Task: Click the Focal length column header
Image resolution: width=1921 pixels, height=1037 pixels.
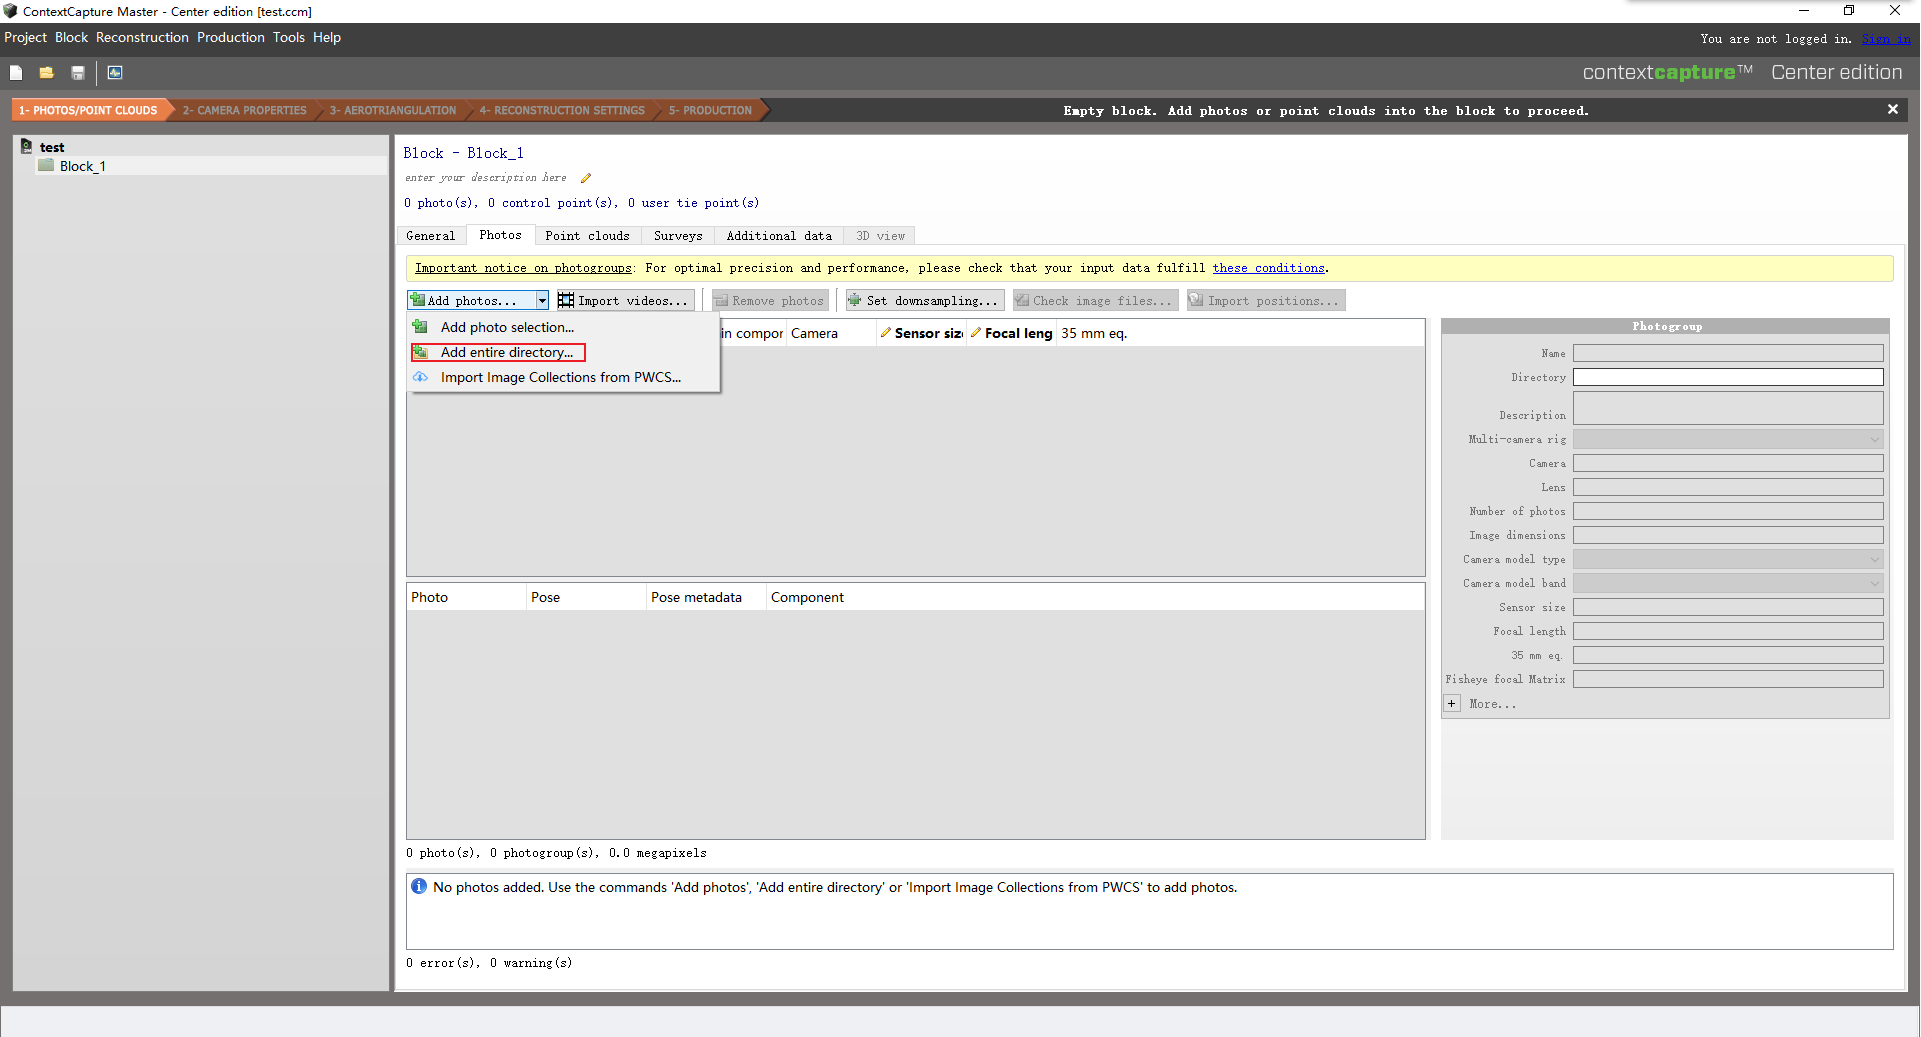Action: (x=1012, y=333)
